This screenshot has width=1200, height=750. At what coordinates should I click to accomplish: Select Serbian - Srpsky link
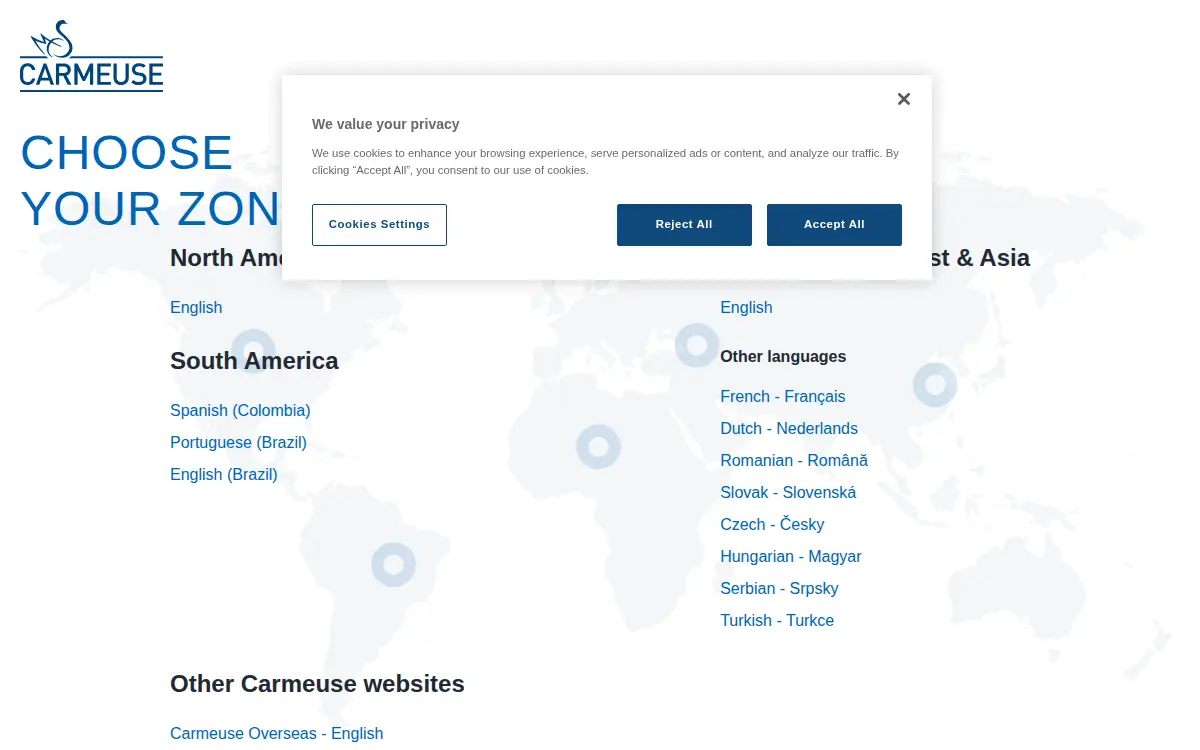pos(779,589)
